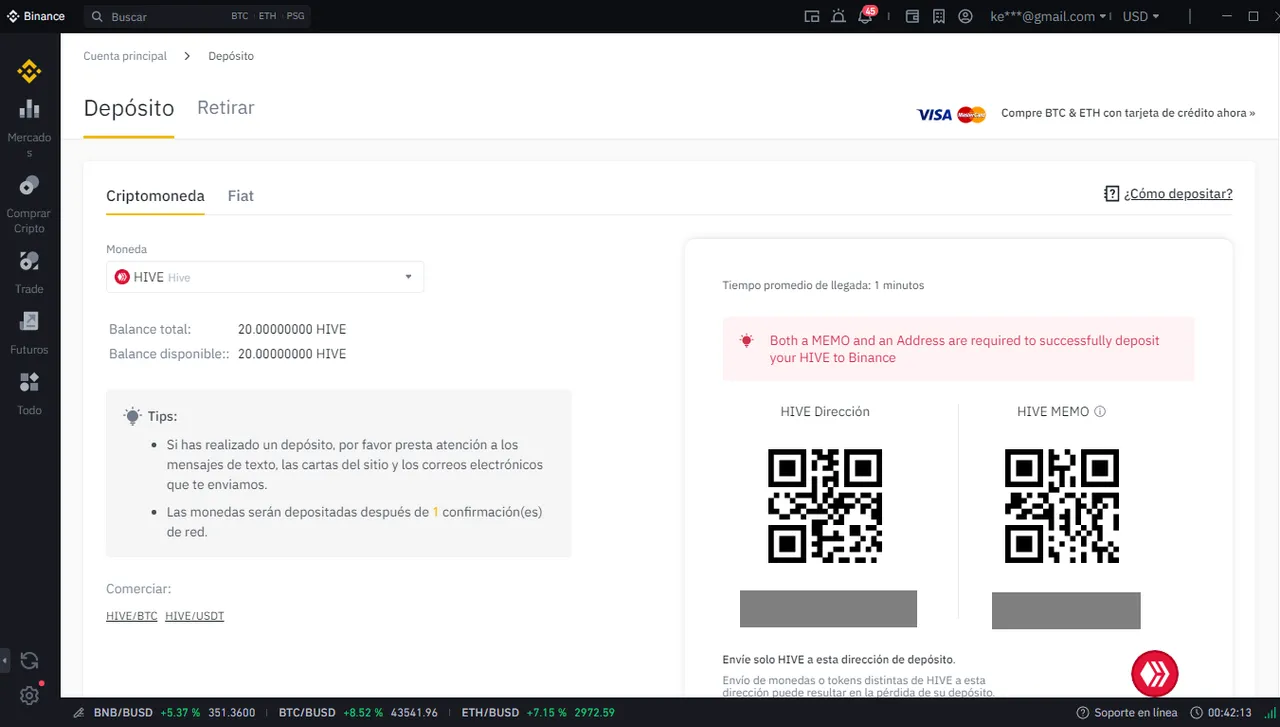Open the wallet icon in top bar
The height and width of the screenshot is (727, 1280).
912,16
